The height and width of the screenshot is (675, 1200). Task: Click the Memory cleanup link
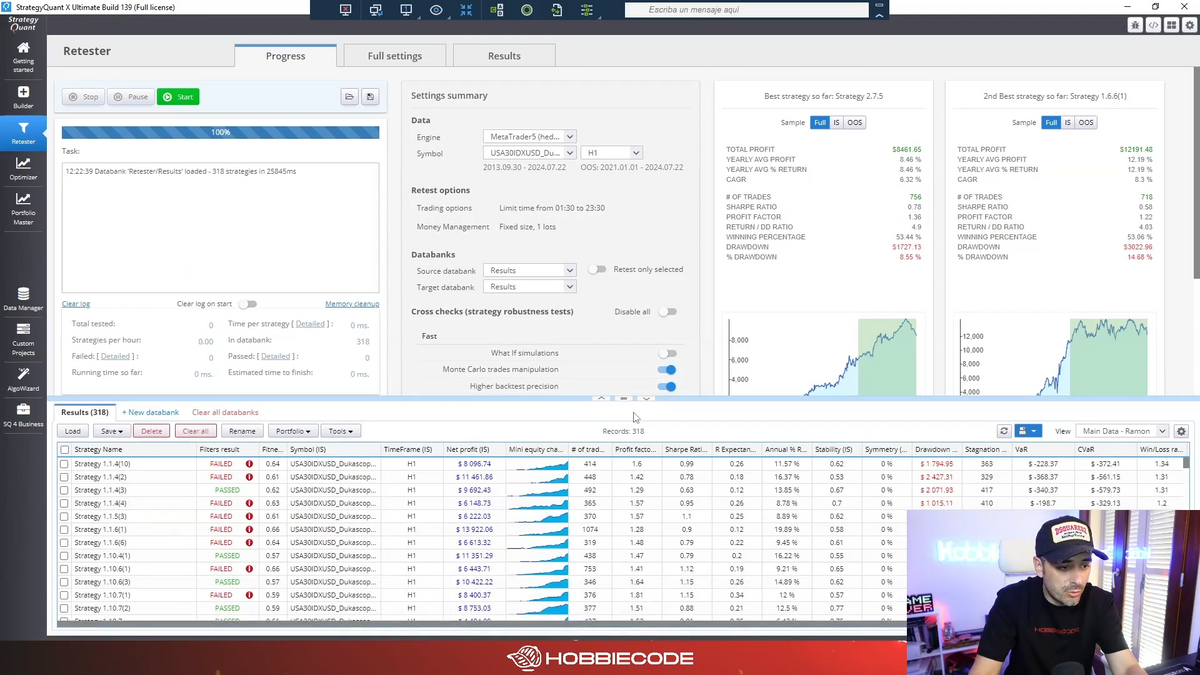coord(352,304)
